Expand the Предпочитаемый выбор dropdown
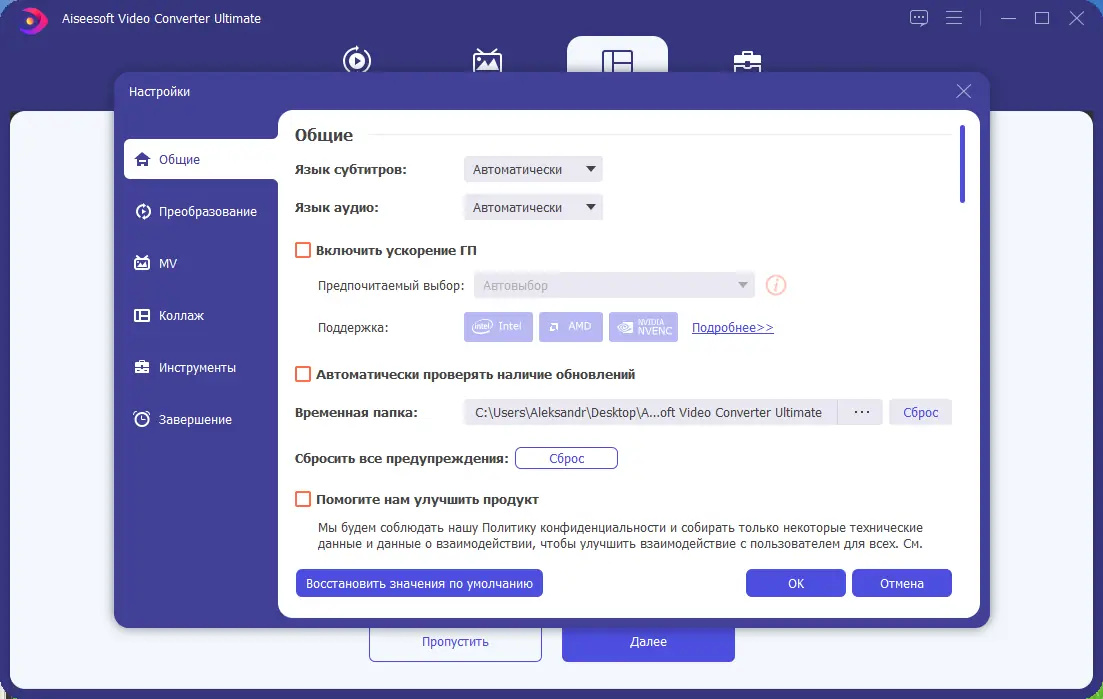 pos(614,286)
